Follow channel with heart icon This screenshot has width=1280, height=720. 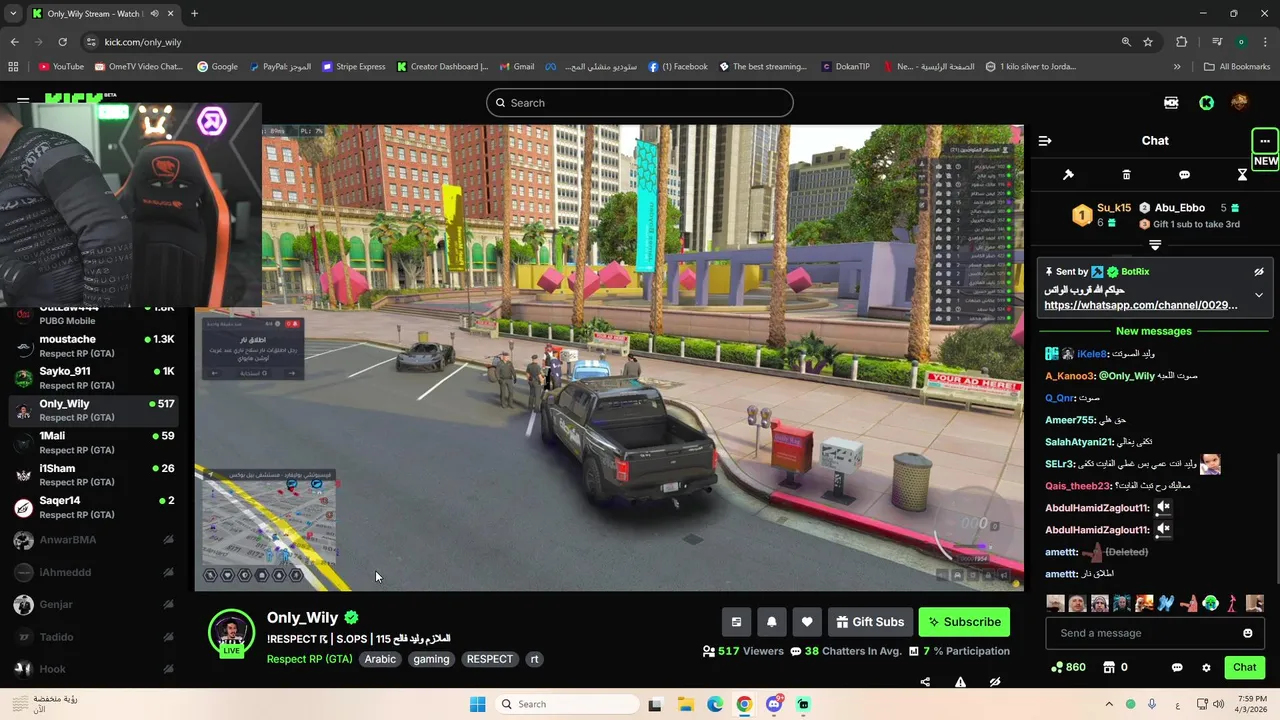(807, 622)
